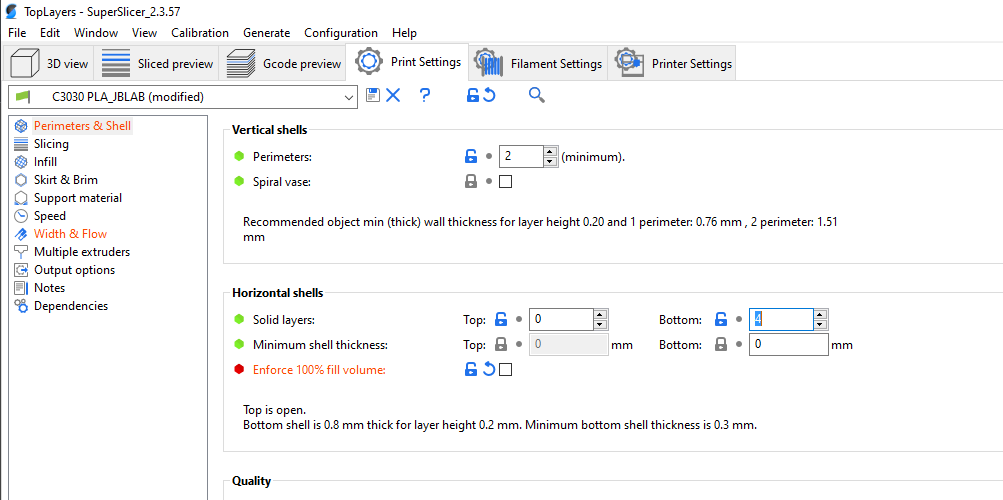Screen dimensions: 1003x500
Task: Click the Infill sidebar icon
Action: tap(21, 162)
